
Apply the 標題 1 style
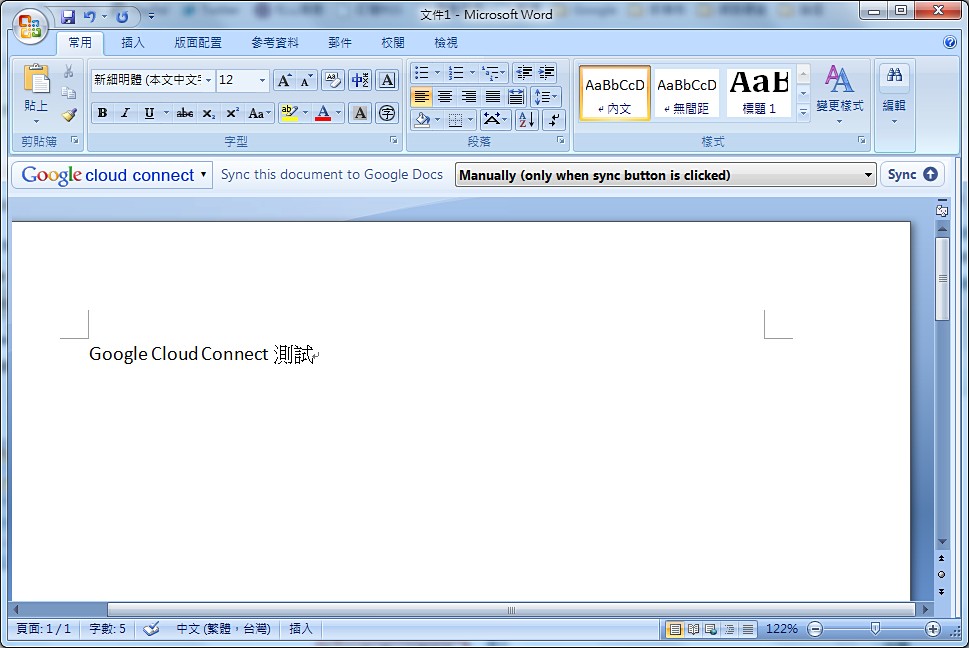[759, 93]
